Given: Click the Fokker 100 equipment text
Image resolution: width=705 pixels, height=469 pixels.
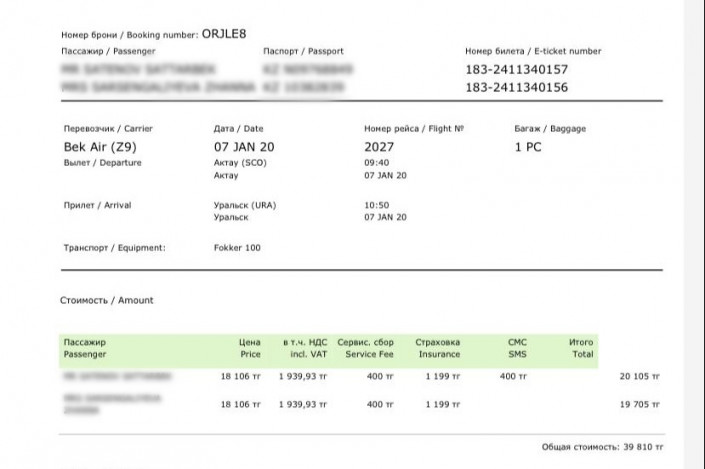Looking at the screenshot, I should pyautogui.click(x=237, y=247).
